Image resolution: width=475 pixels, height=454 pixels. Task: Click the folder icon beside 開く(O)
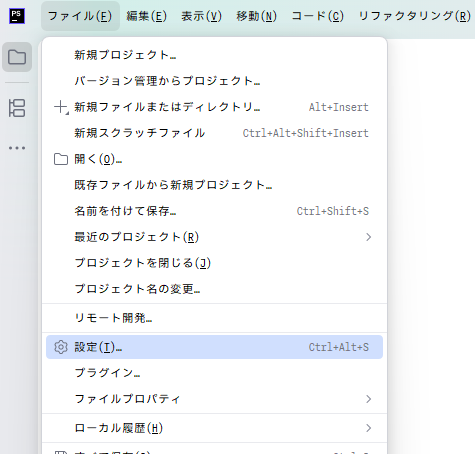61,159
